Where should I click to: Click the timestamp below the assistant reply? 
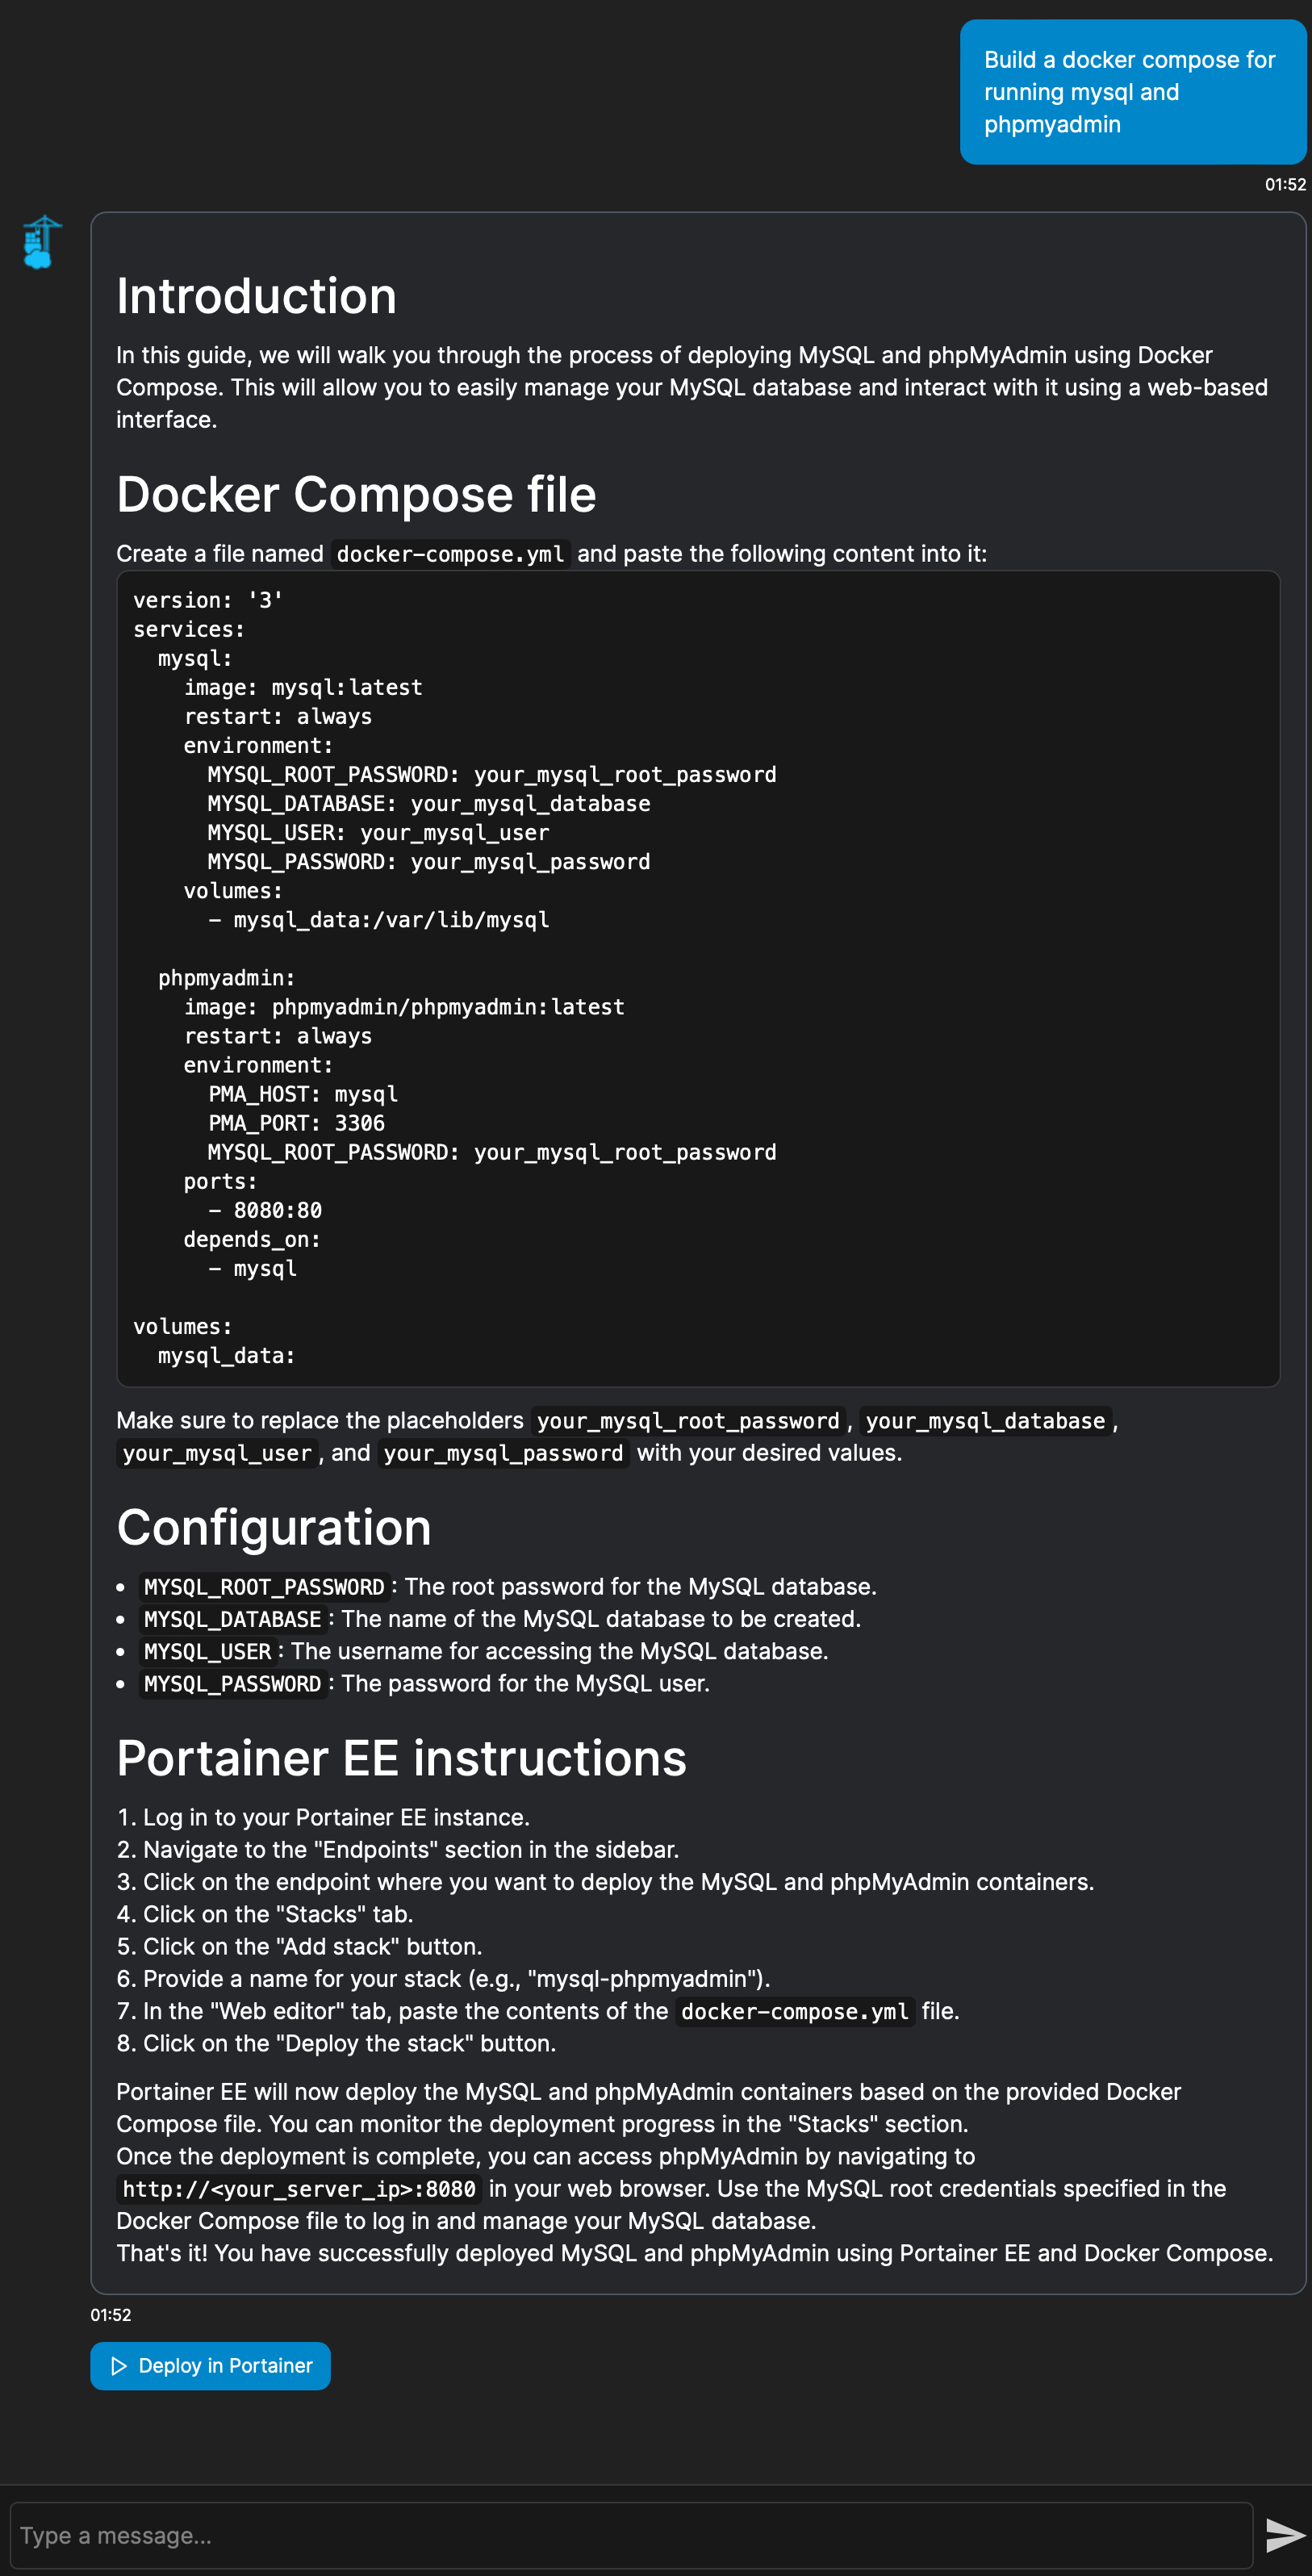[x=111, y=2315]
